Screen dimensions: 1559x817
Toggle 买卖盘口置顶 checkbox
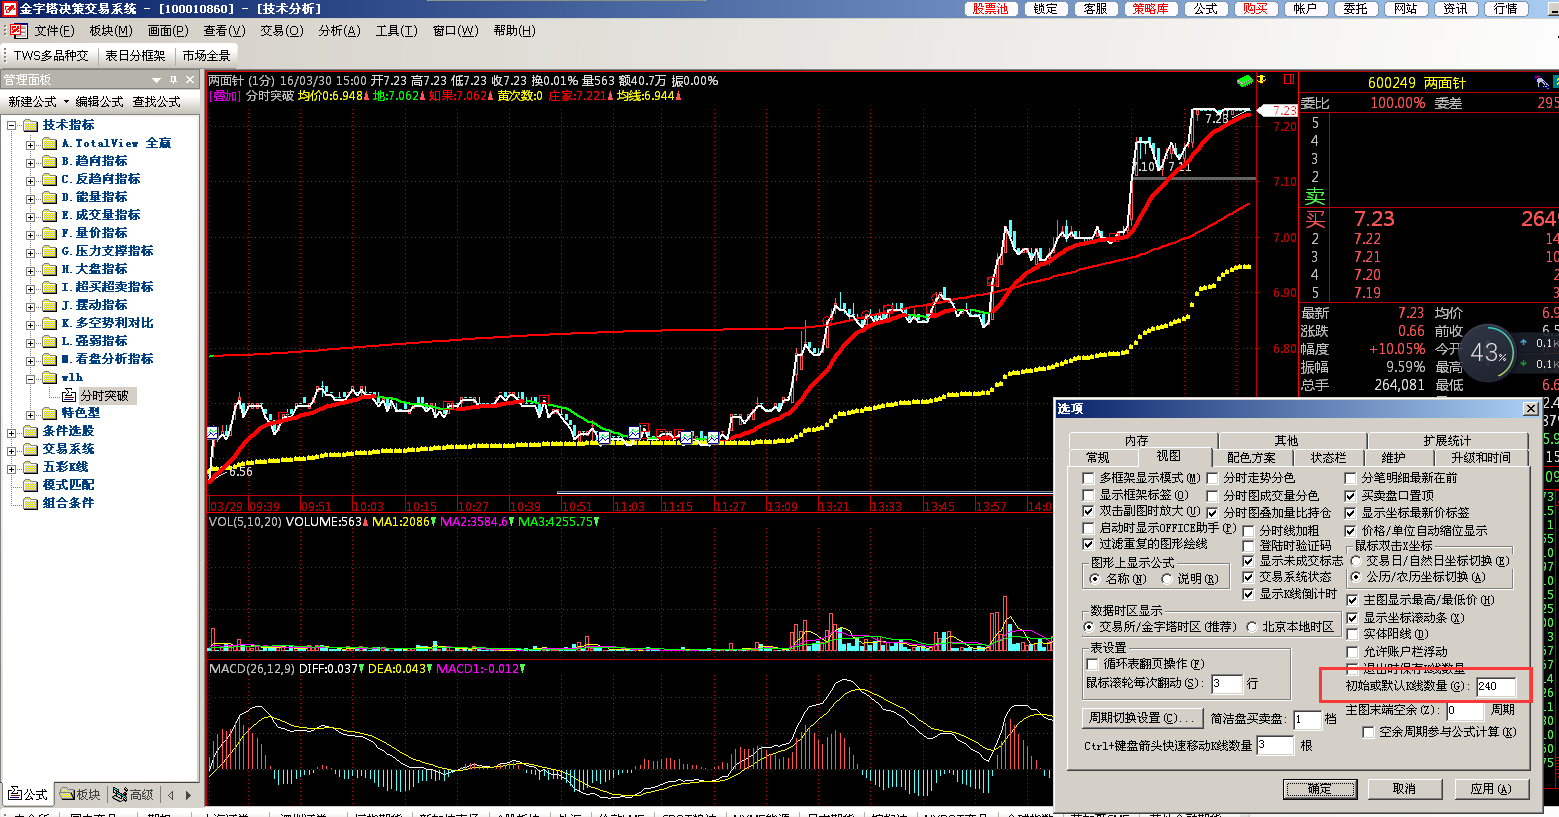[x=1351, y=496]
